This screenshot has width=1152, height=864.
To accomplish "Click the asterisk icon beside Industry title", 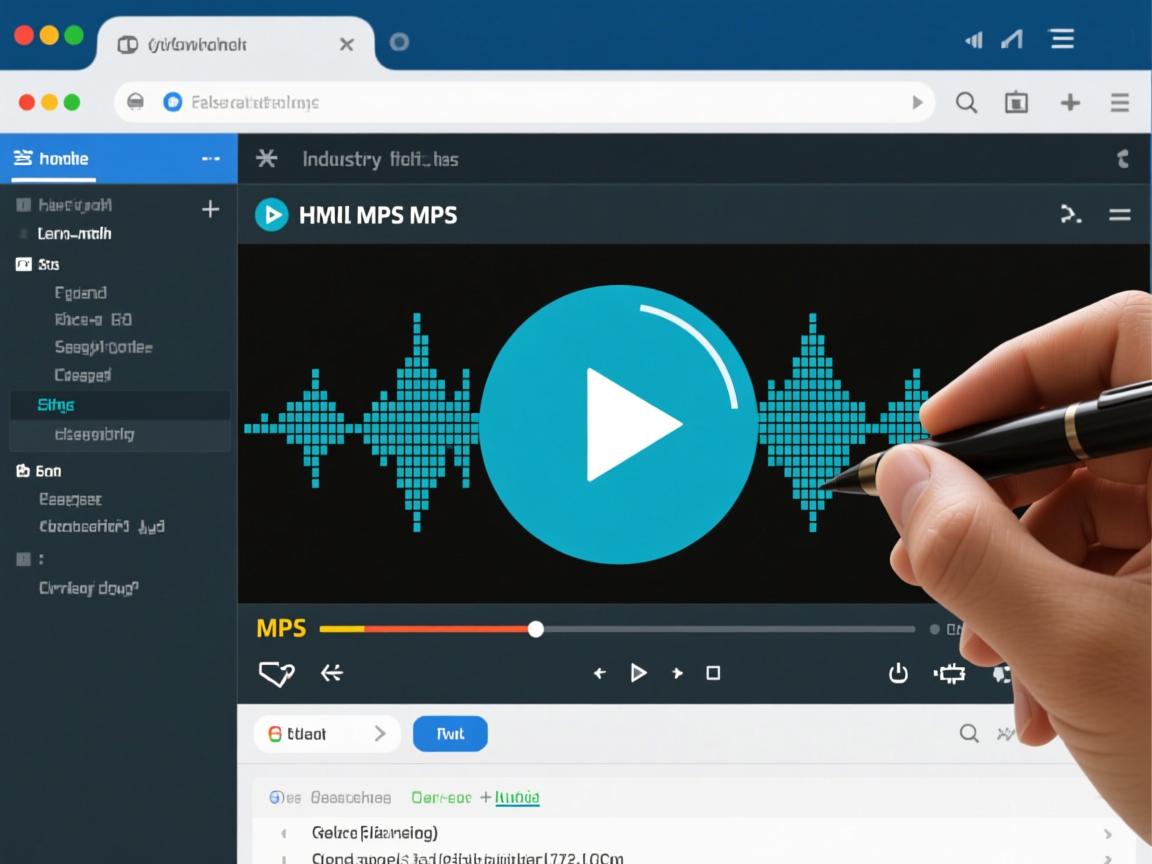I will coord(266,159).
